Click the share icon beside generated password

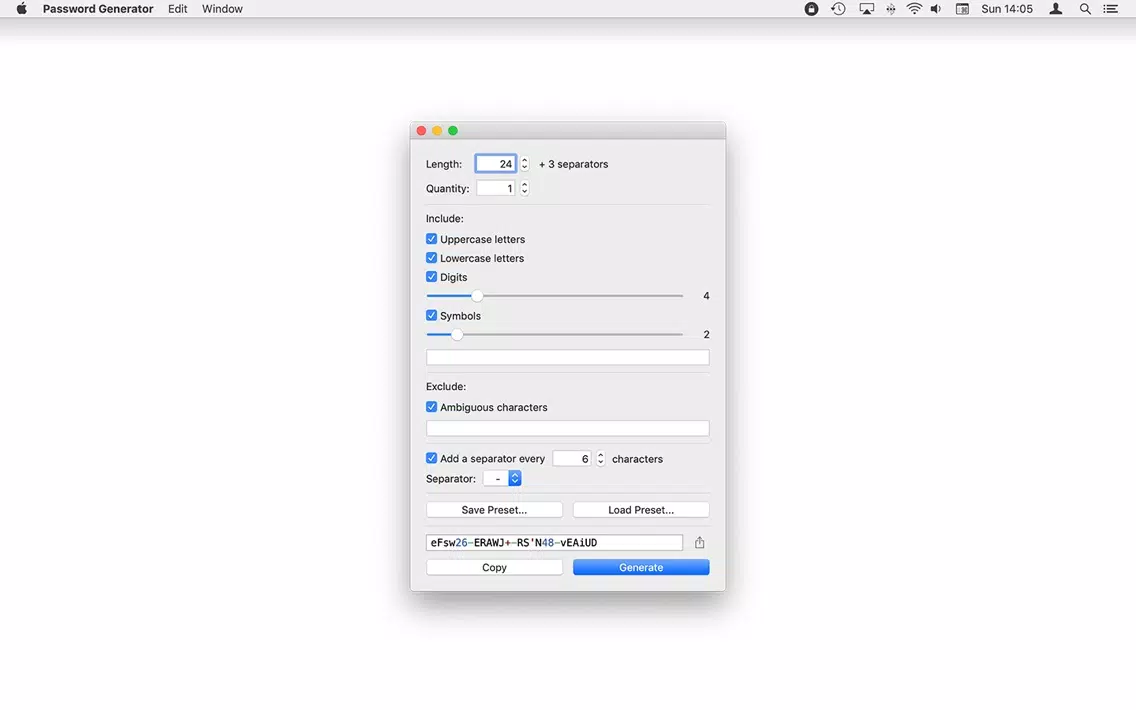[x=699, y=542]
